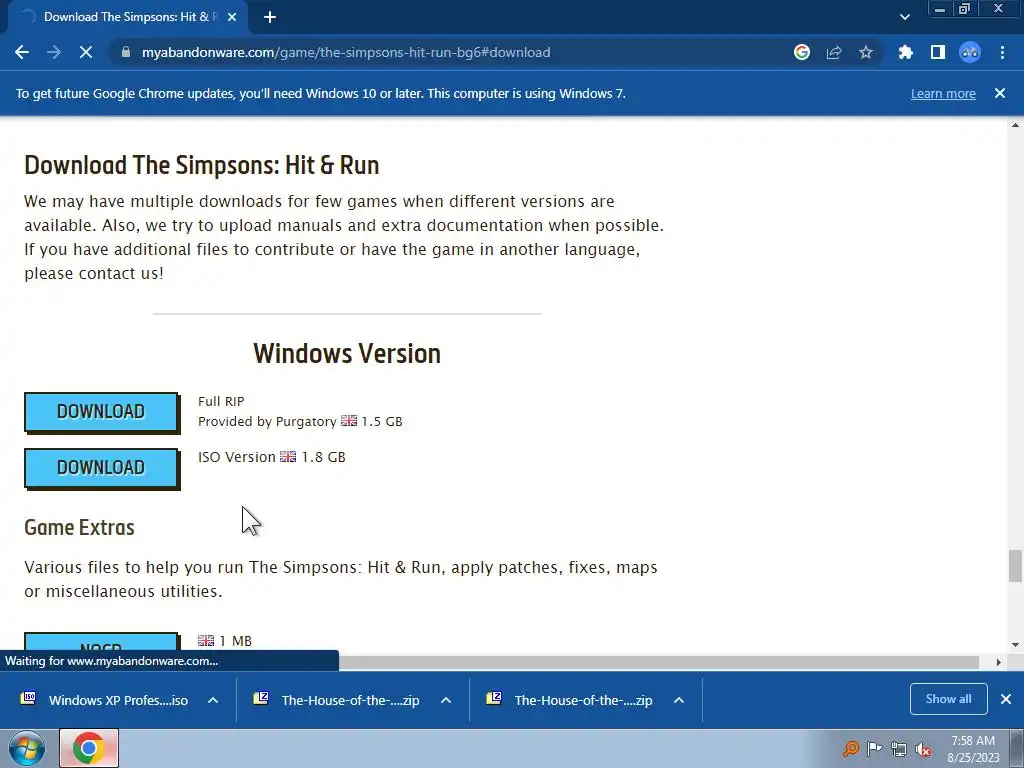This screenshot has width=1024, height=768.
Task: Open the Extensions puzzle icon
Action: tap(906, 52)
